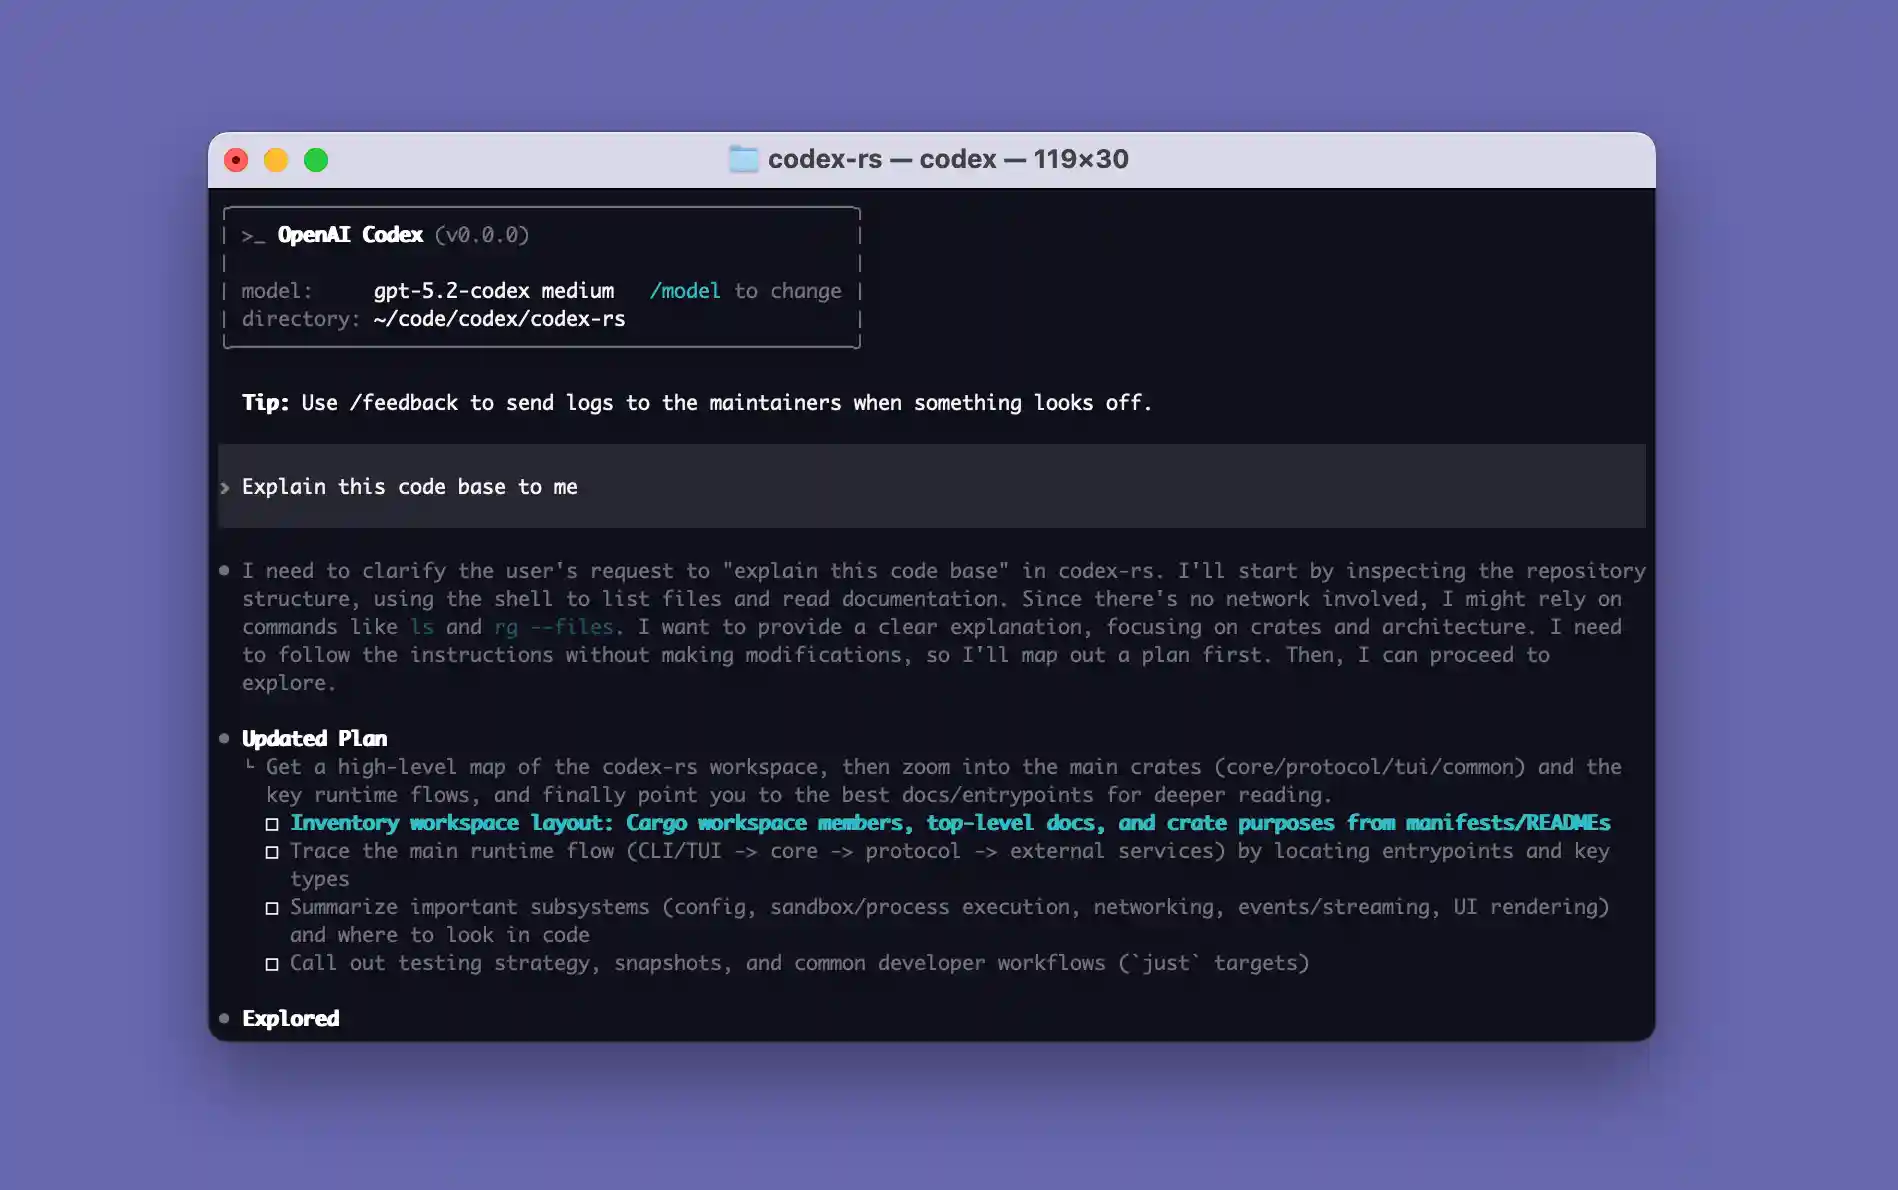1898x1190 pixels.
Task: Expand the Explored section details
Action: click(289, 1017)
